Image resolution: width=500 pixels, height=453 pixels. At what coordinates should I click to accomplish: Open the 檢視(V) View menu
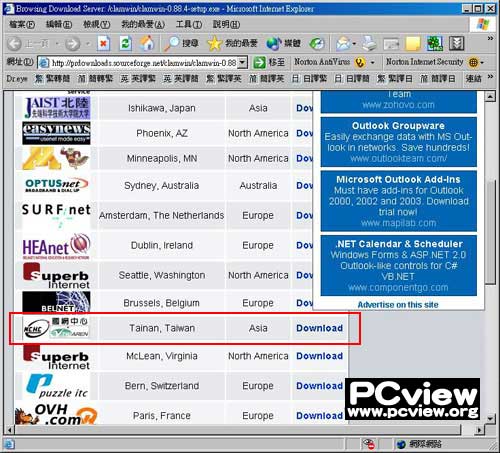coord(97,24)
